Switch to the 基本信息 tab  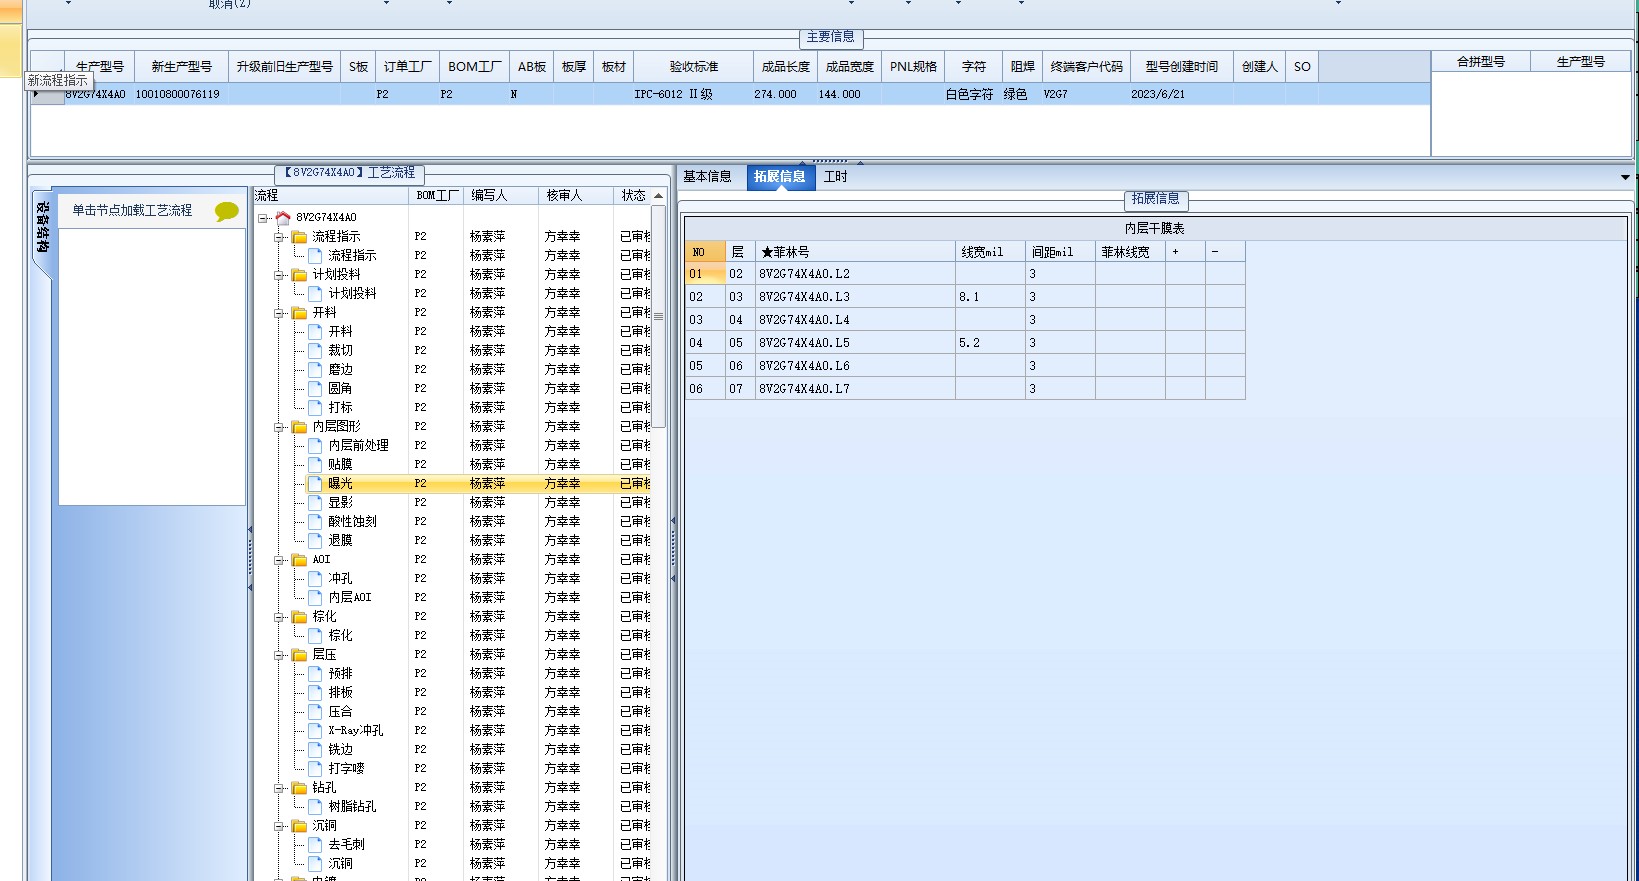707,177
